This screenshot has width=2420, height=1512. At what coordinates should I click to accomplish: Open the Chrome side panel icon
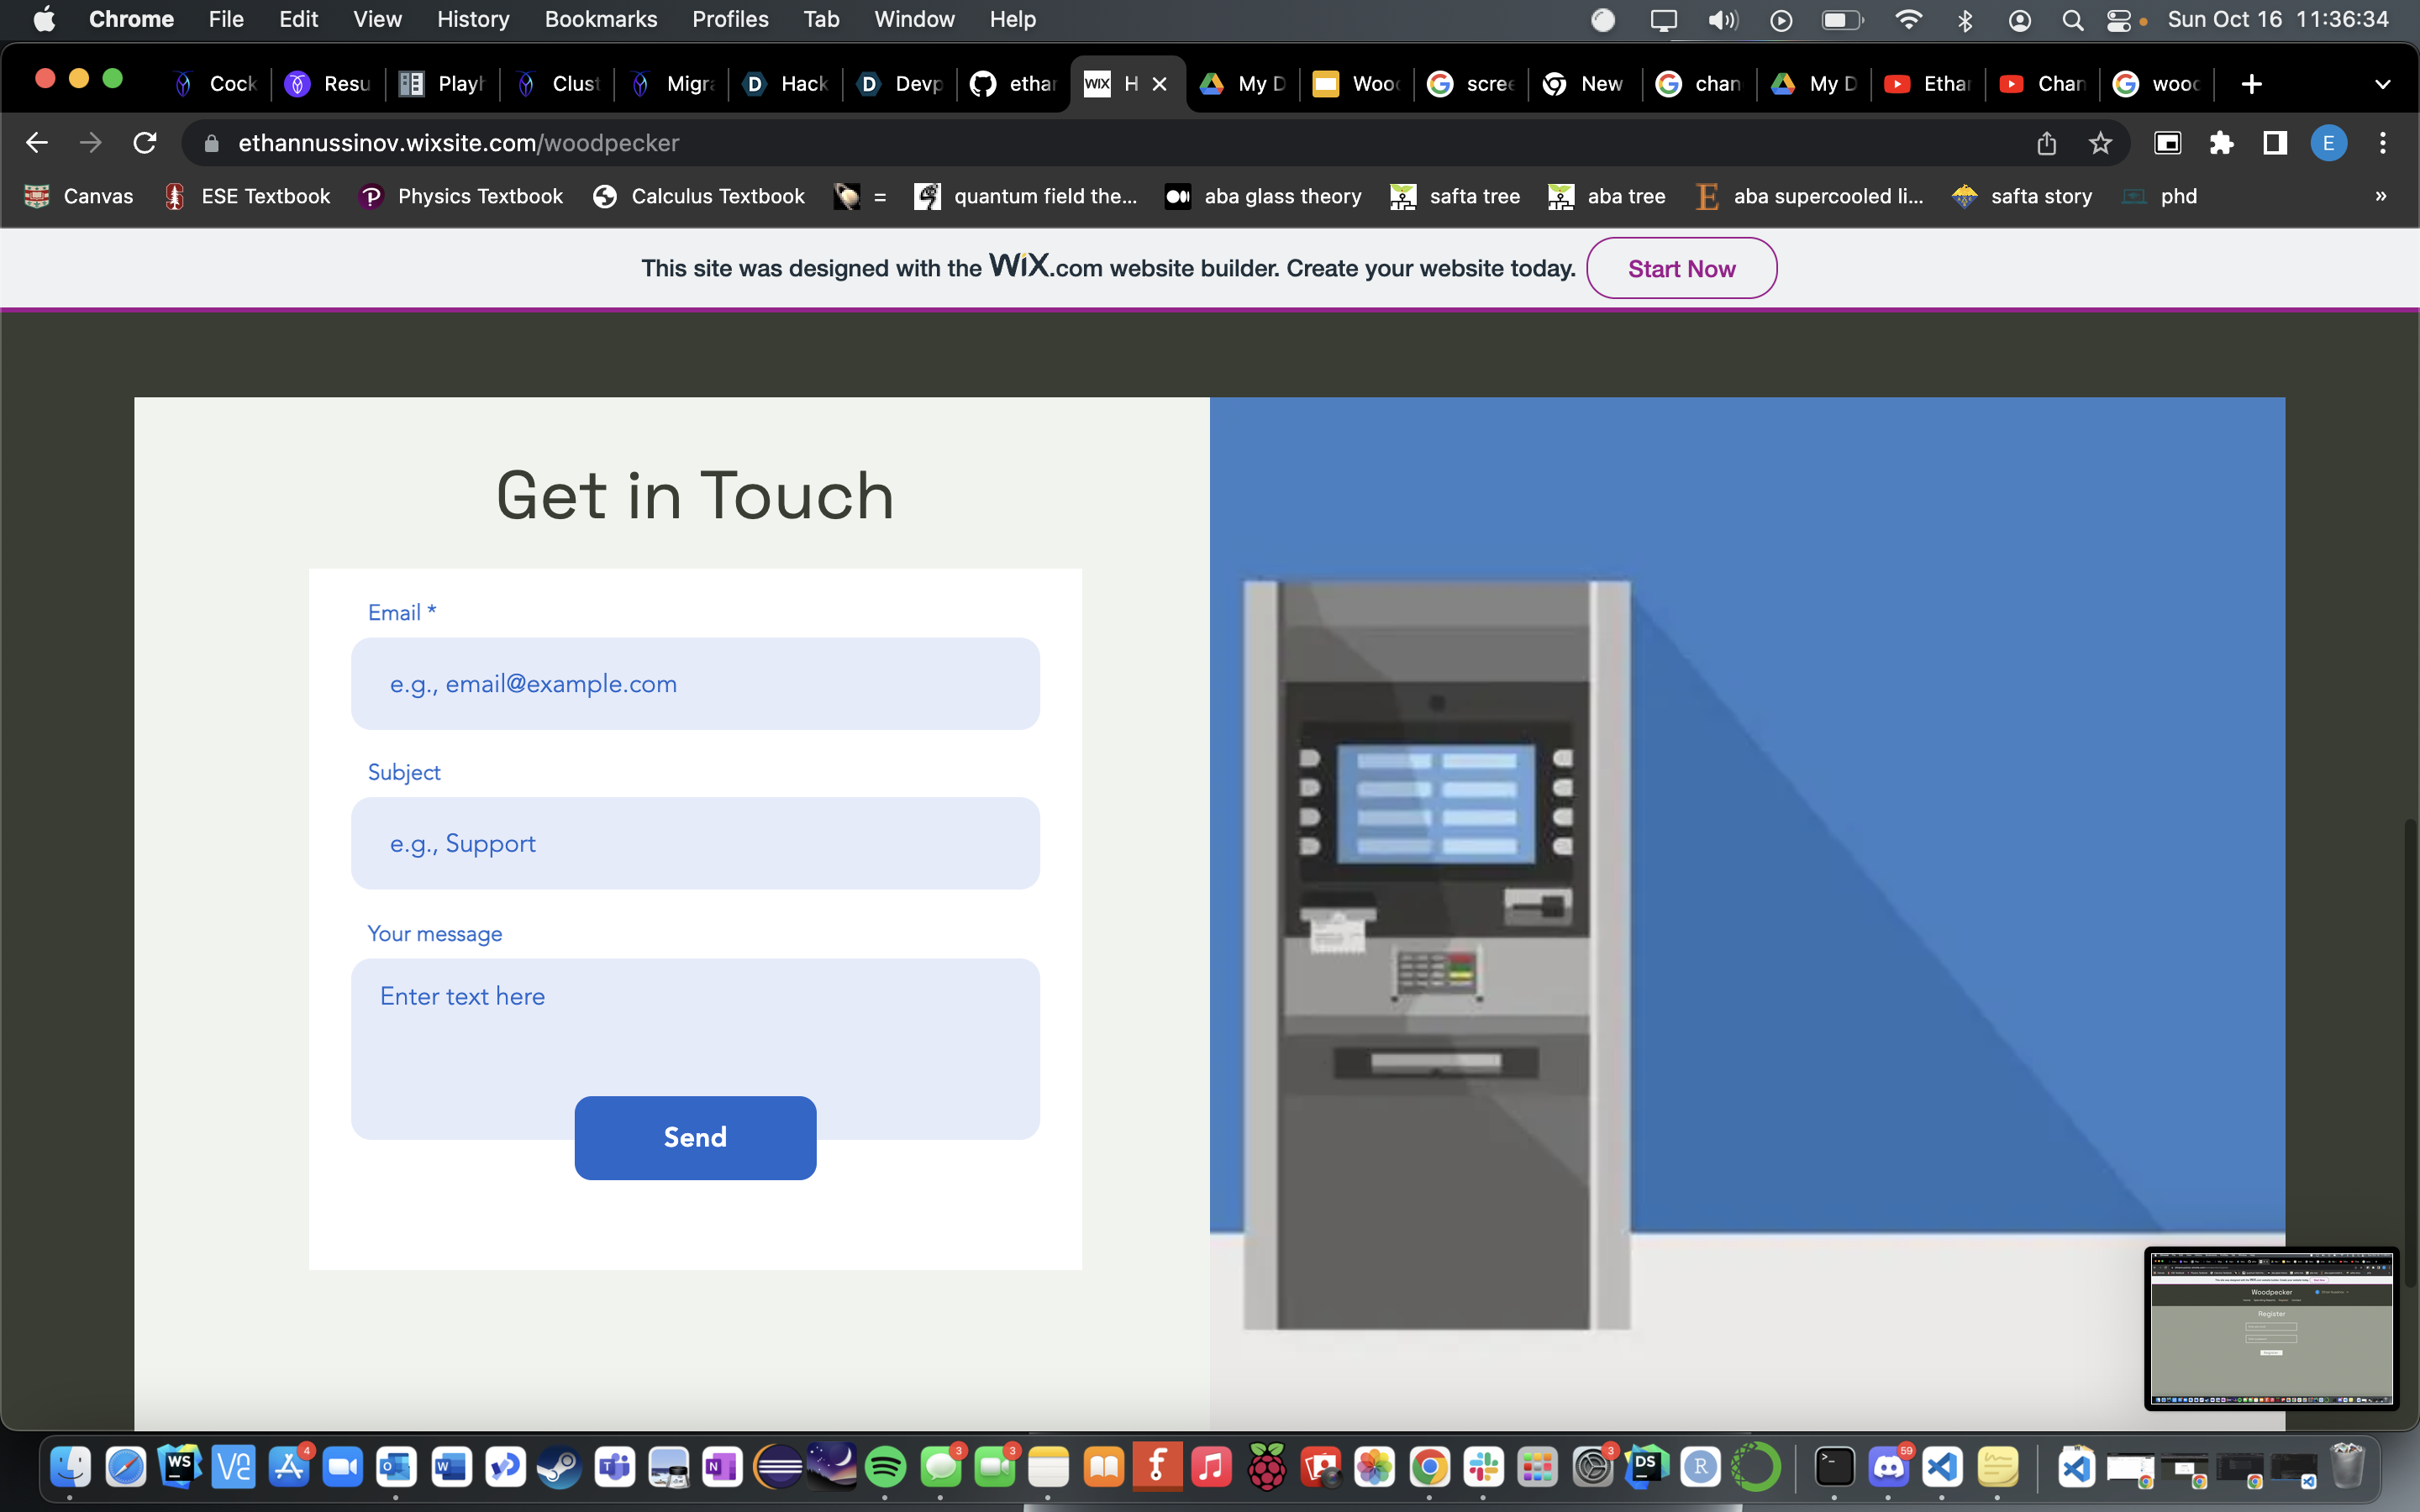pos(2275,143)
